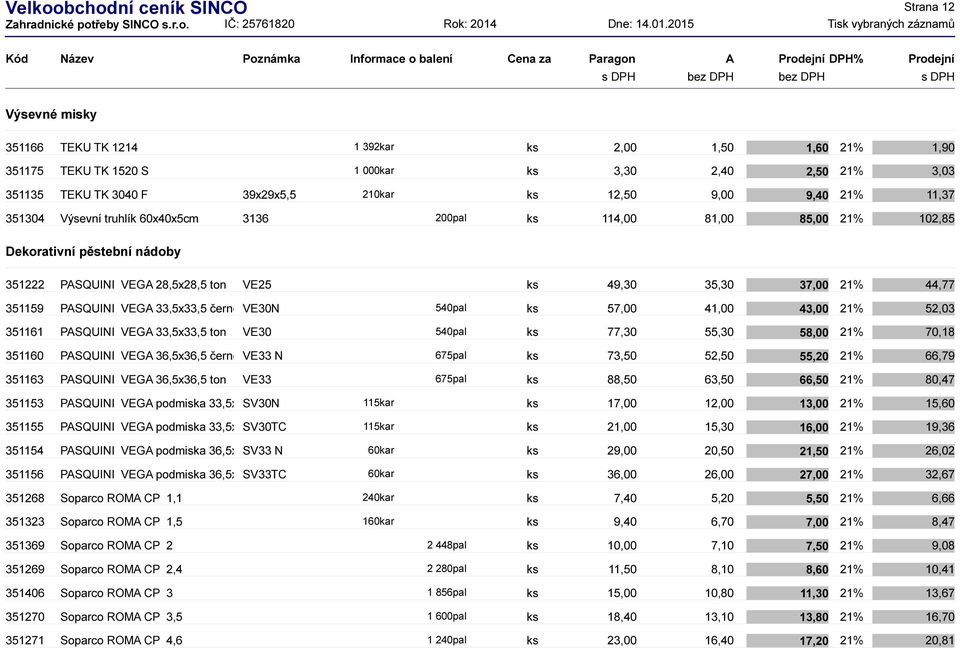Click the packaging value '200pal'

click(x=451, y=218)
